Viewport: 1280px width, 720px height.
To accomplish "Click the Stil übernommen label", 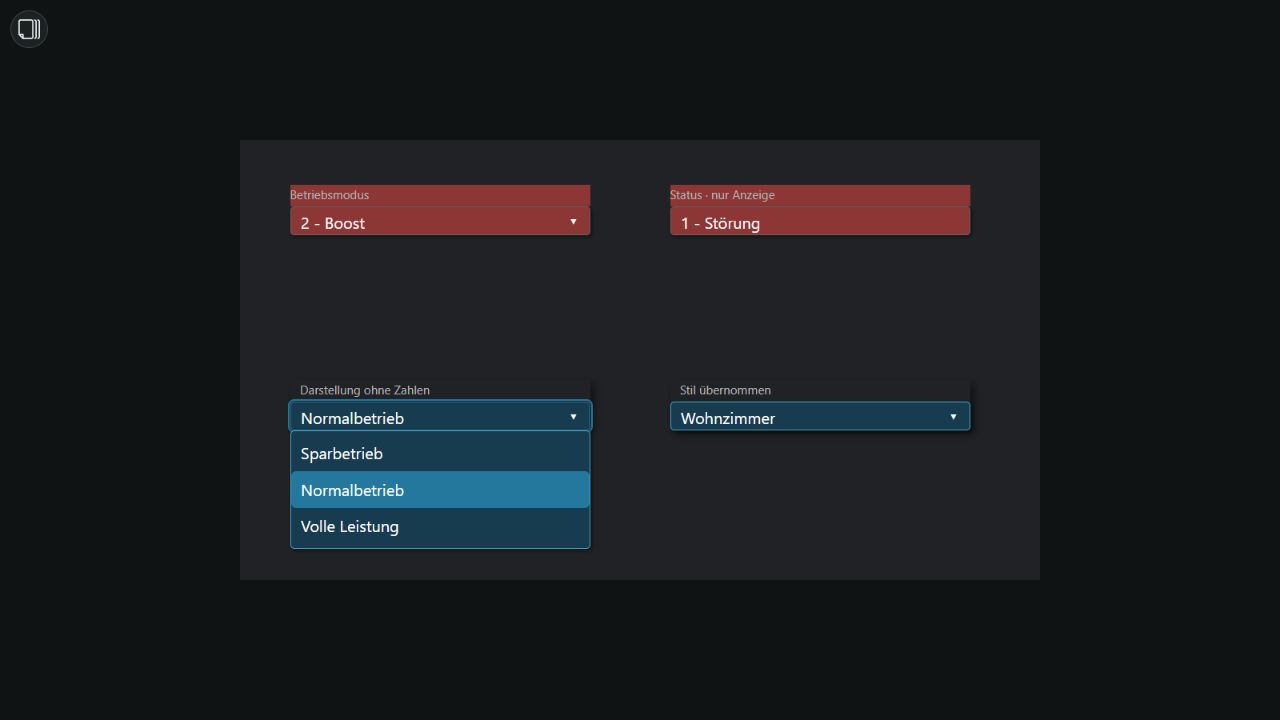I will tap(725, 390).
